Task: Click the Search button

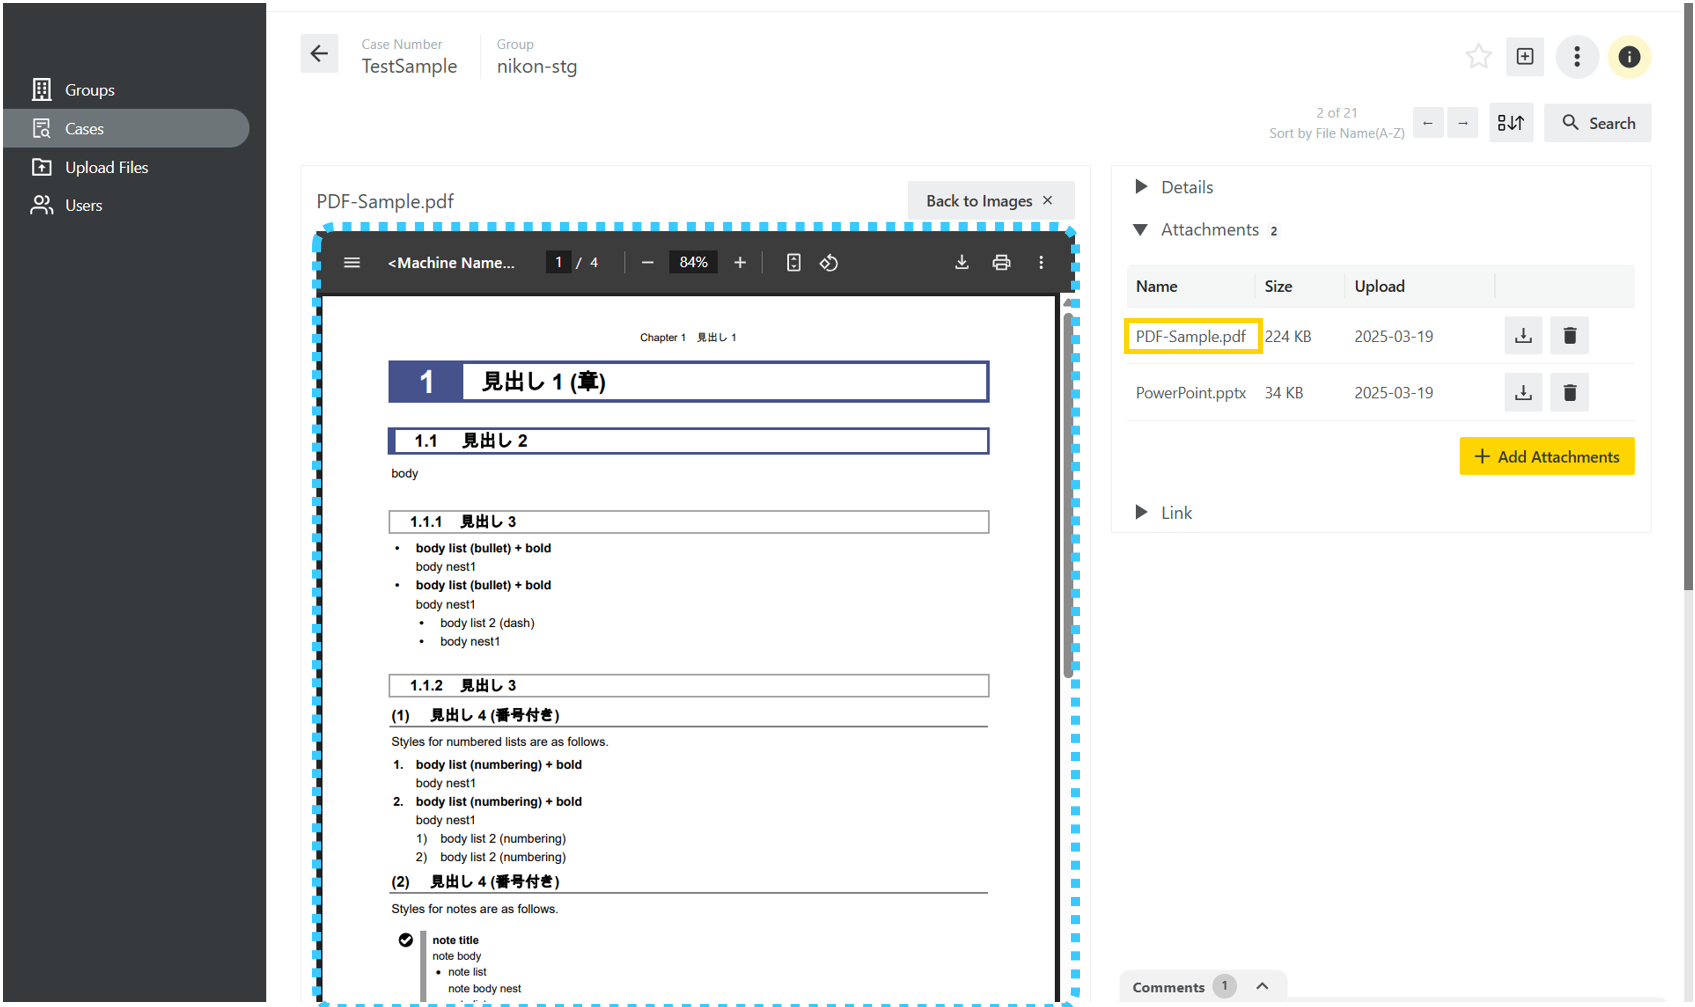Action: pyautogui.click(x=1598, y=123)
